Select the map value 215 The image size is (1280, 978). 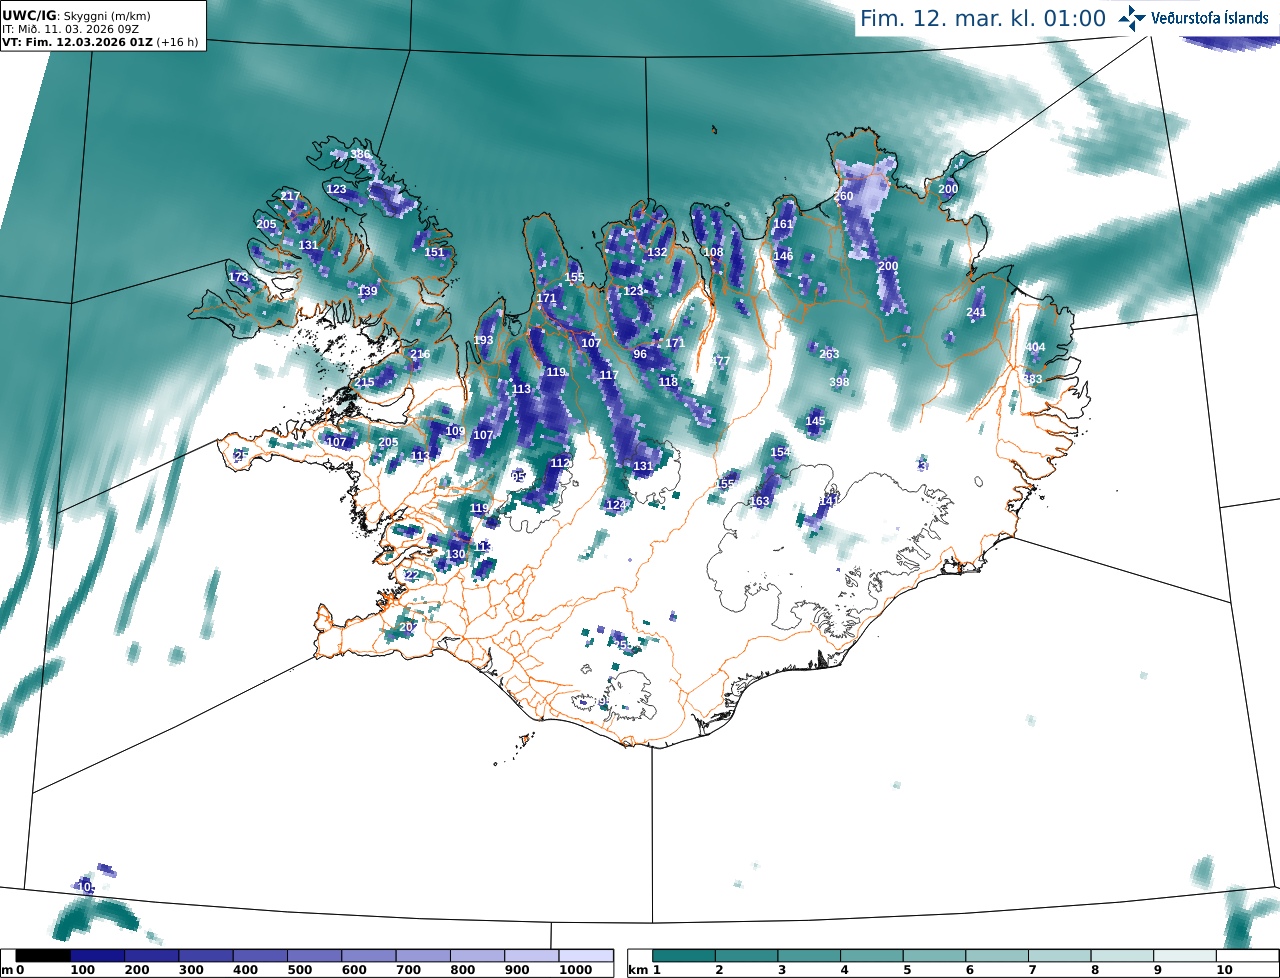364,382
